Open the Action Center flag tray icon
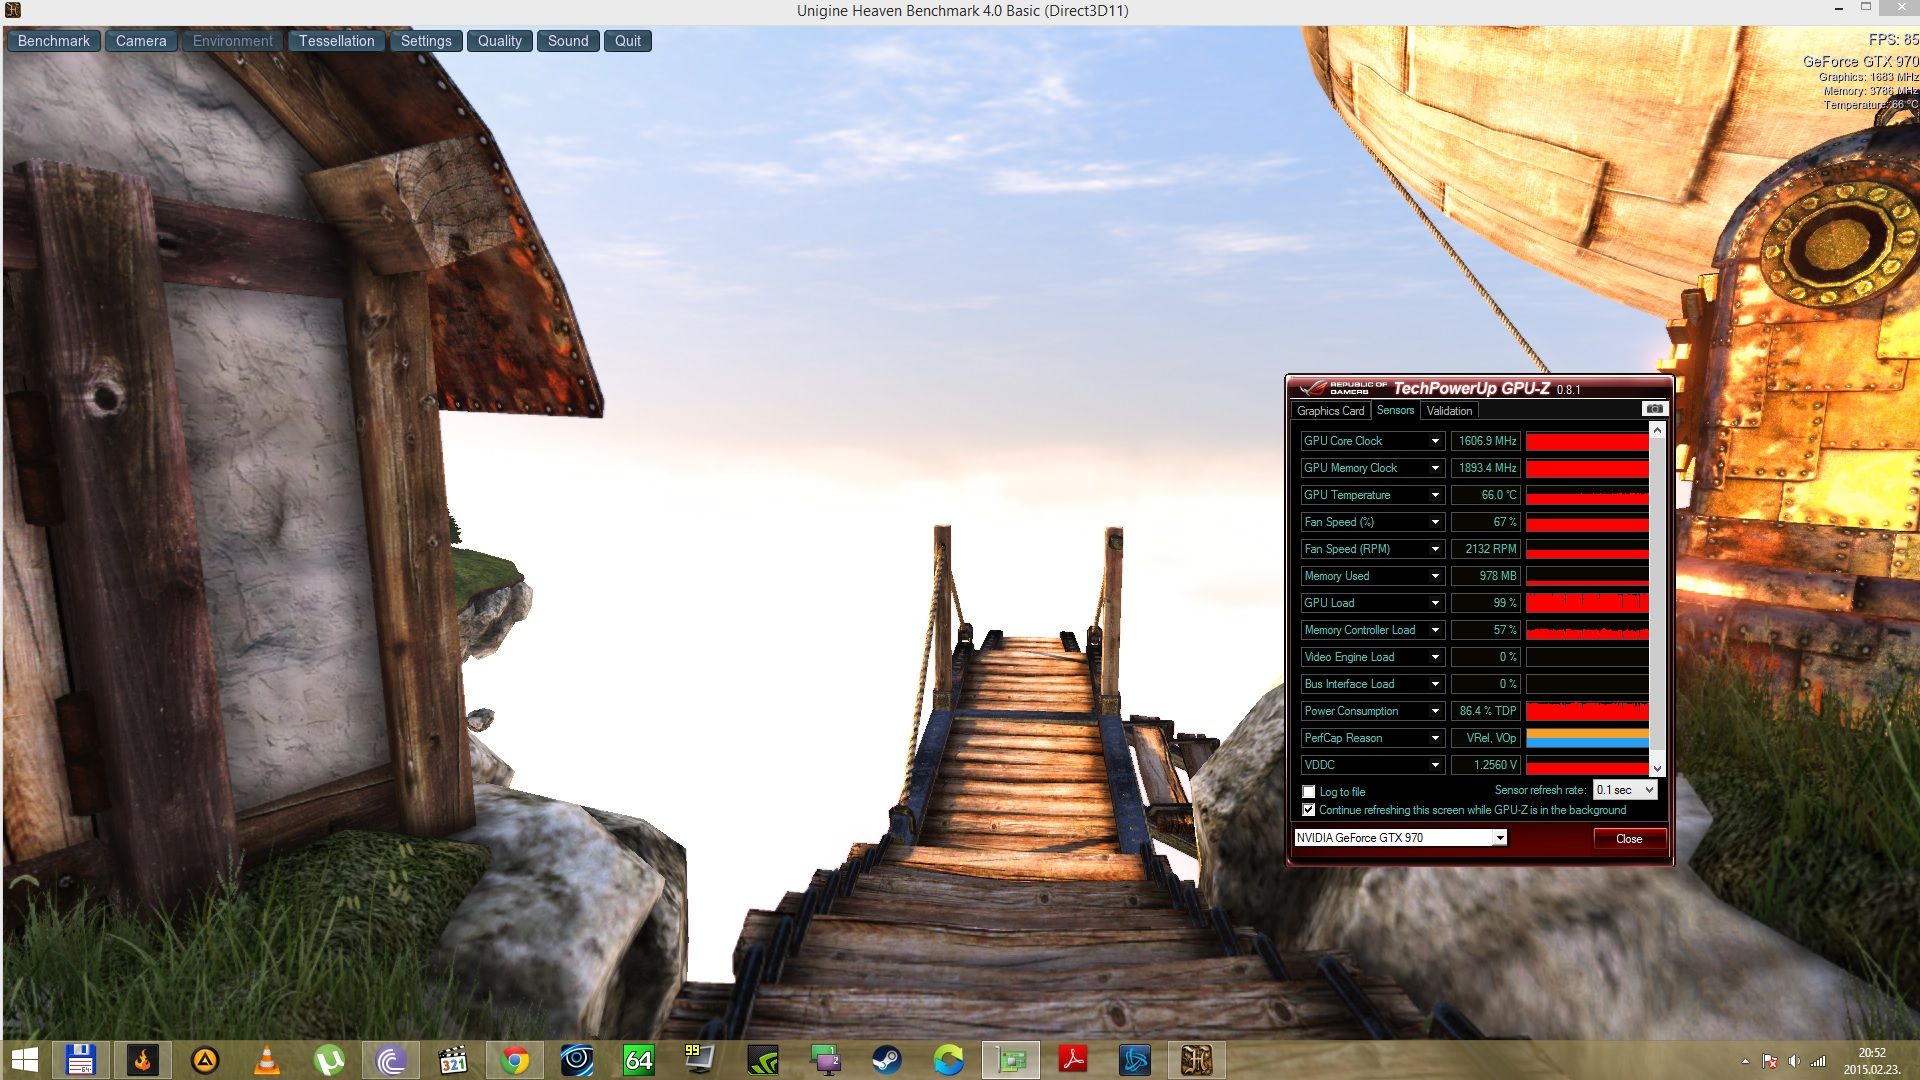1920x1080 pixels. (1769, 1061)
